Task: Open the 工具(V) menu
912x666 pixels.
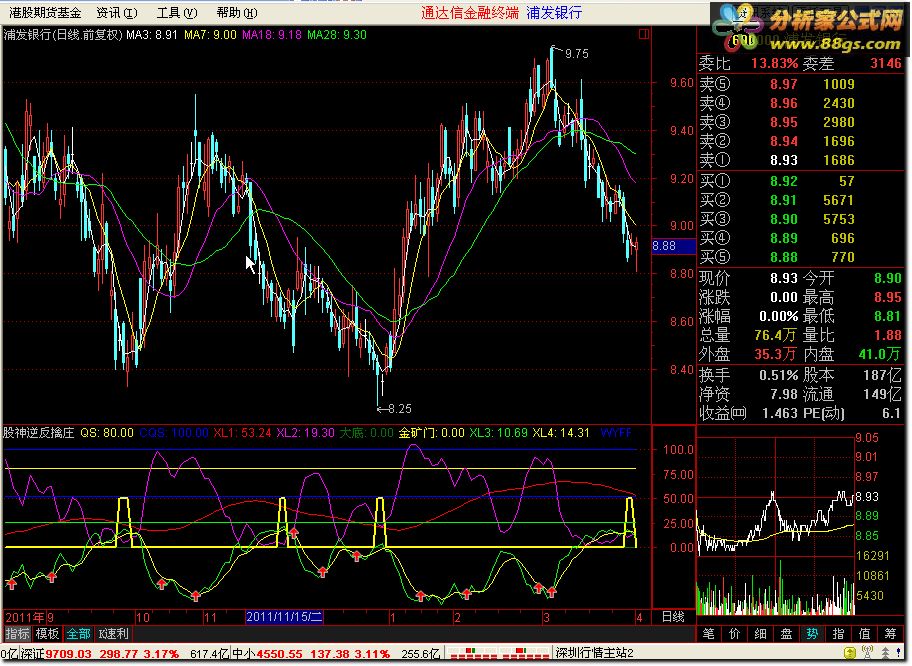Action: pyautogui.click(x=176, y=12)
